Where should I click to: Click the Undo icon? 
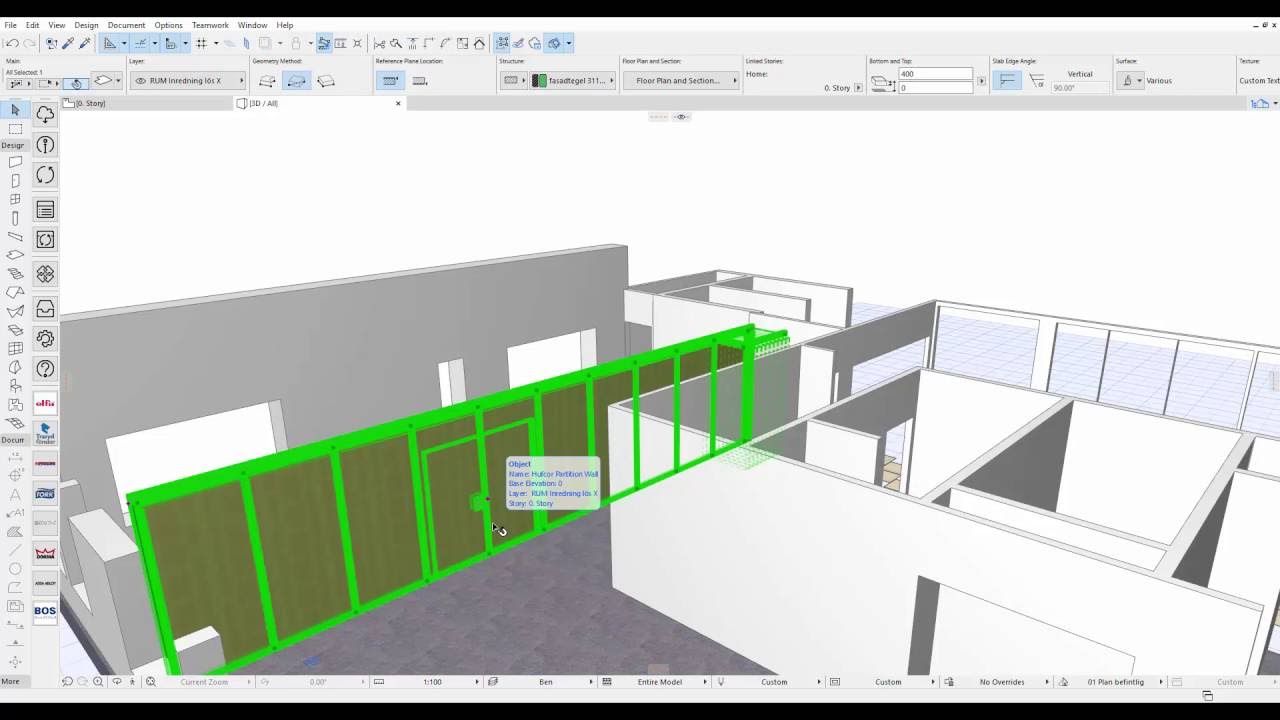point(12,43)
